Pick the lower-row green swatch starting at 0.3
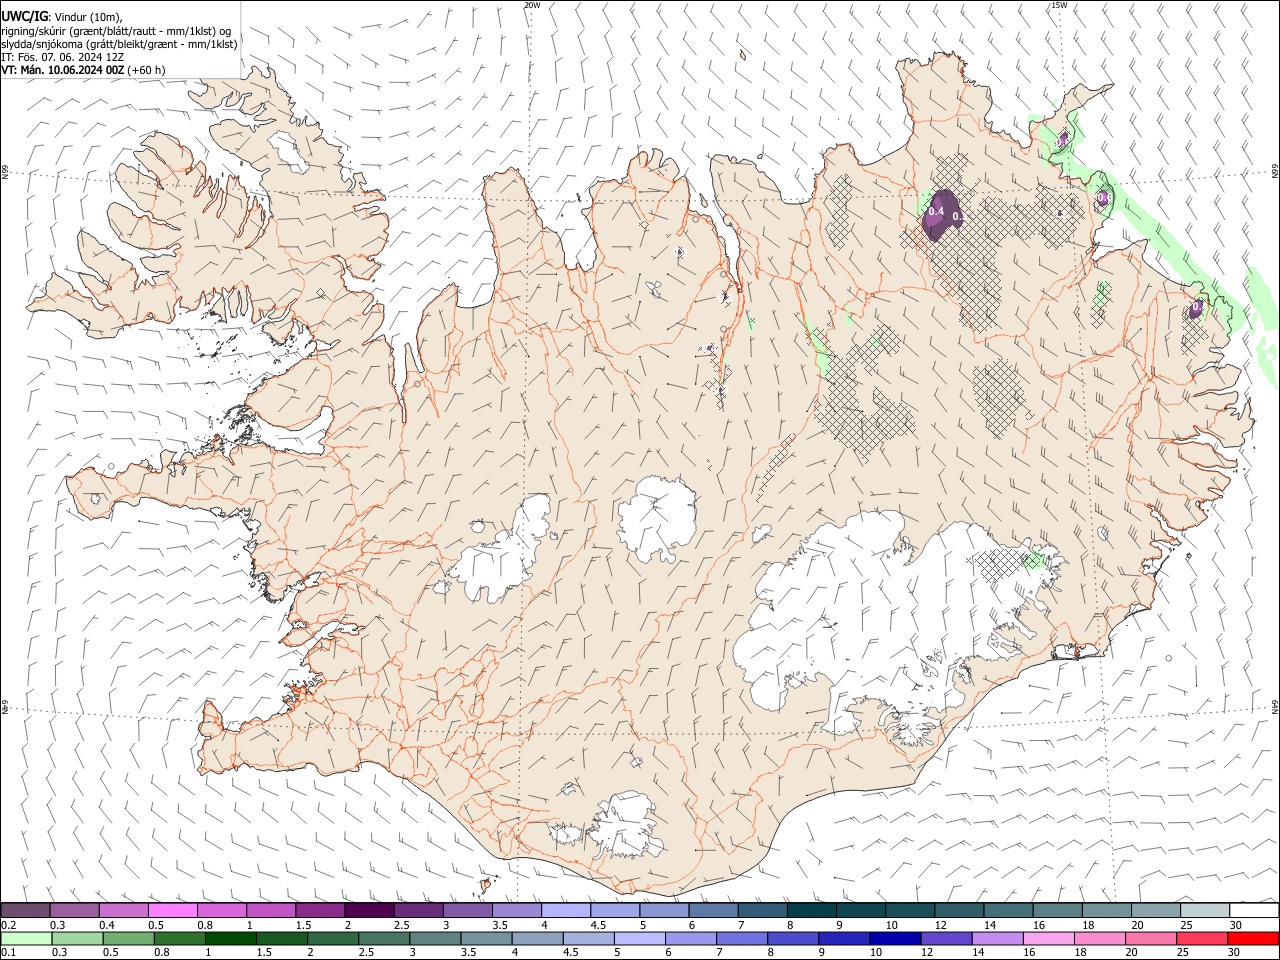The width and height of the screenshot is (1280, 960). coord(77,938)
